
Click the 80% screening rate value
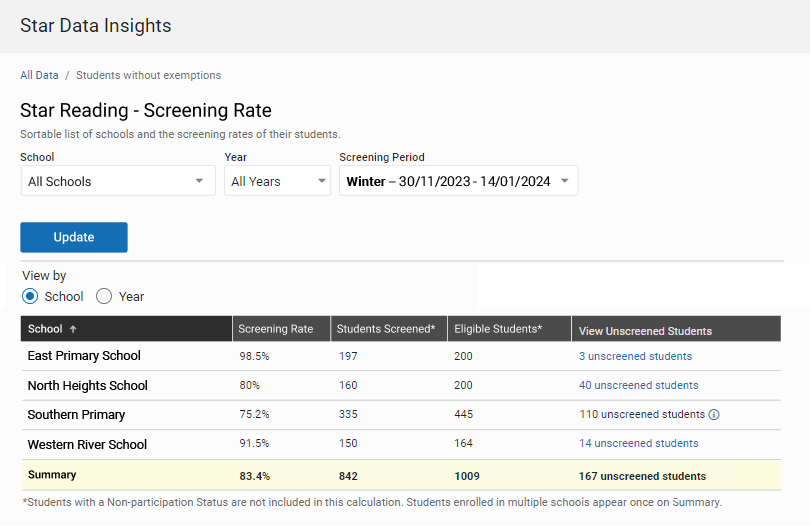[x=250, y=385]
